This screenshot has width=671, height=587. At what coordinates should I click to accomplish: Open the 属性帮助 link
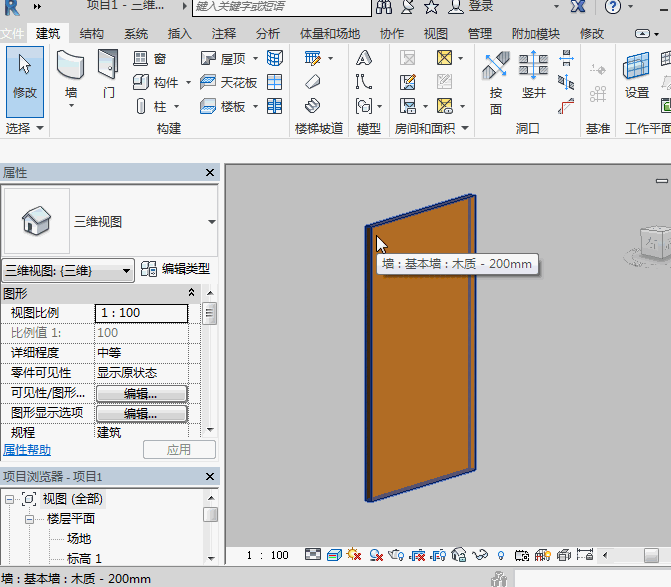click(x=28, y=450)
